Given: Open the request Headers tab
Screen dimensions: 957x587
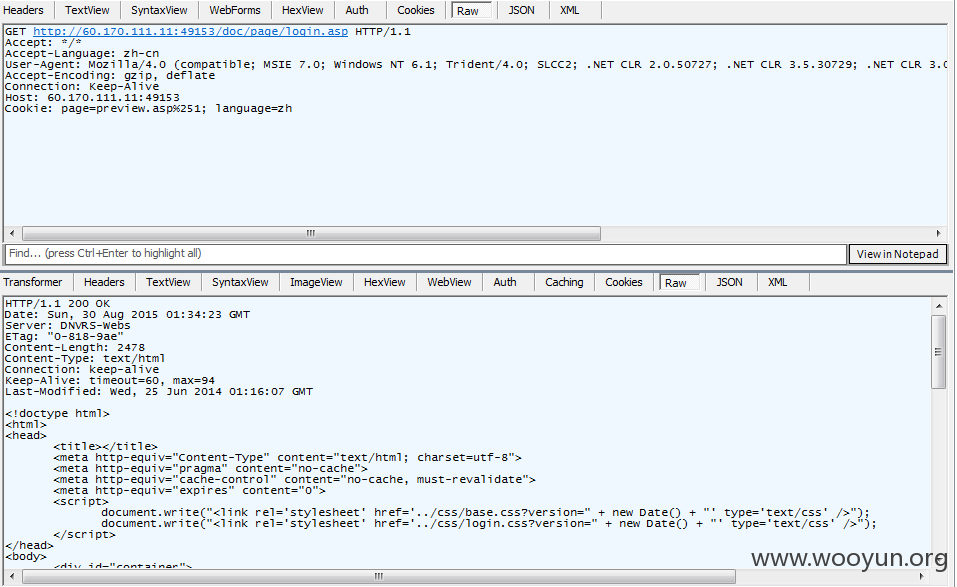Looking at the screenshot, I should point(24,10).
